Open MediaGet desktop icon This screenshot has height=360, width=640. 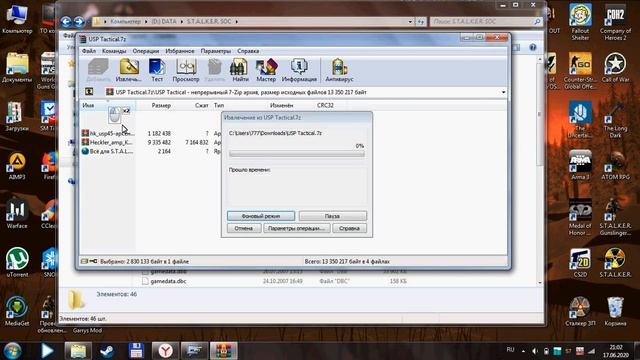pyautogui.click(x=17, y=311)
